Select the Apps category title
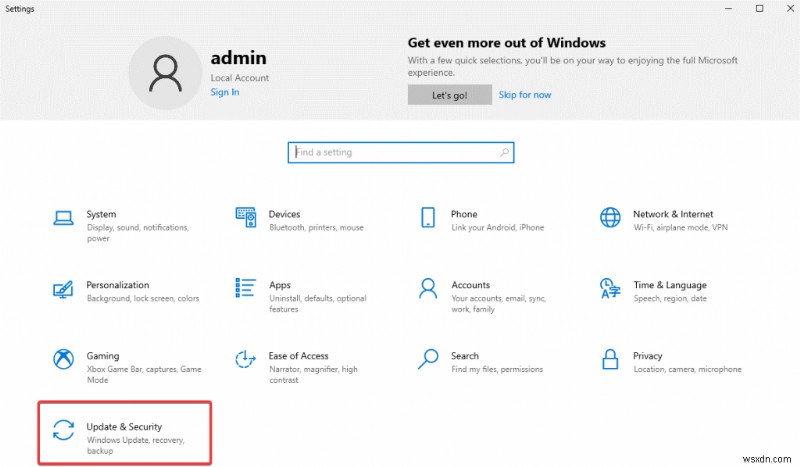The image size is (800, 467). pos(280,285)
